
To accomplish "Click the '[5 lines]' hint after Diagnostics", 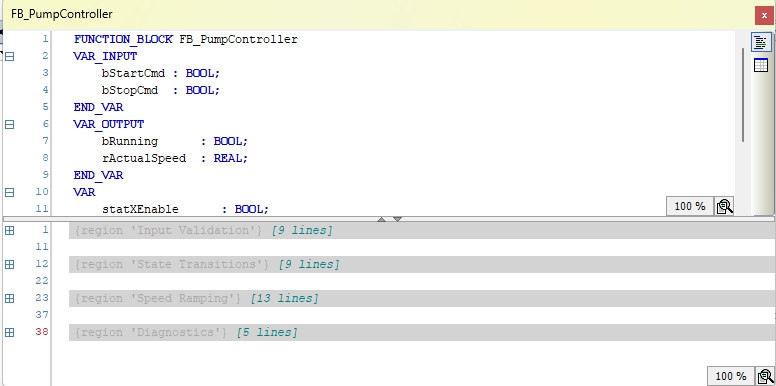I will tap(267, 333).
